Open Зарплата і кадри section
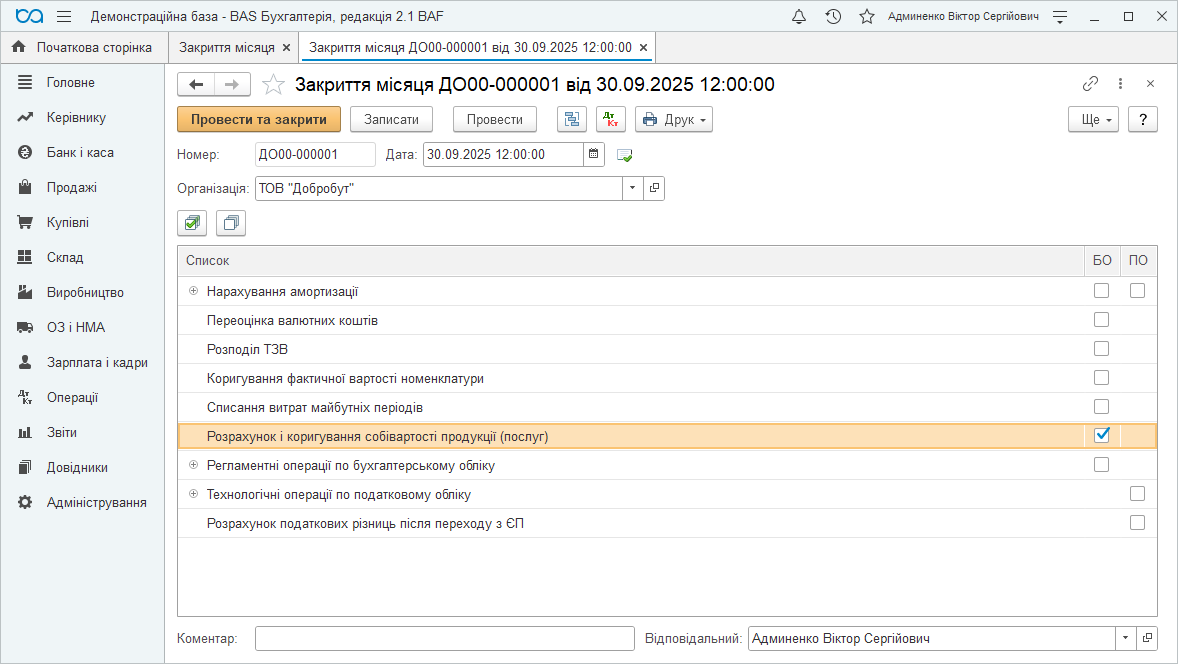Image resolution: width=1178 pixels, height=664 pixels. tap(97, 362)
